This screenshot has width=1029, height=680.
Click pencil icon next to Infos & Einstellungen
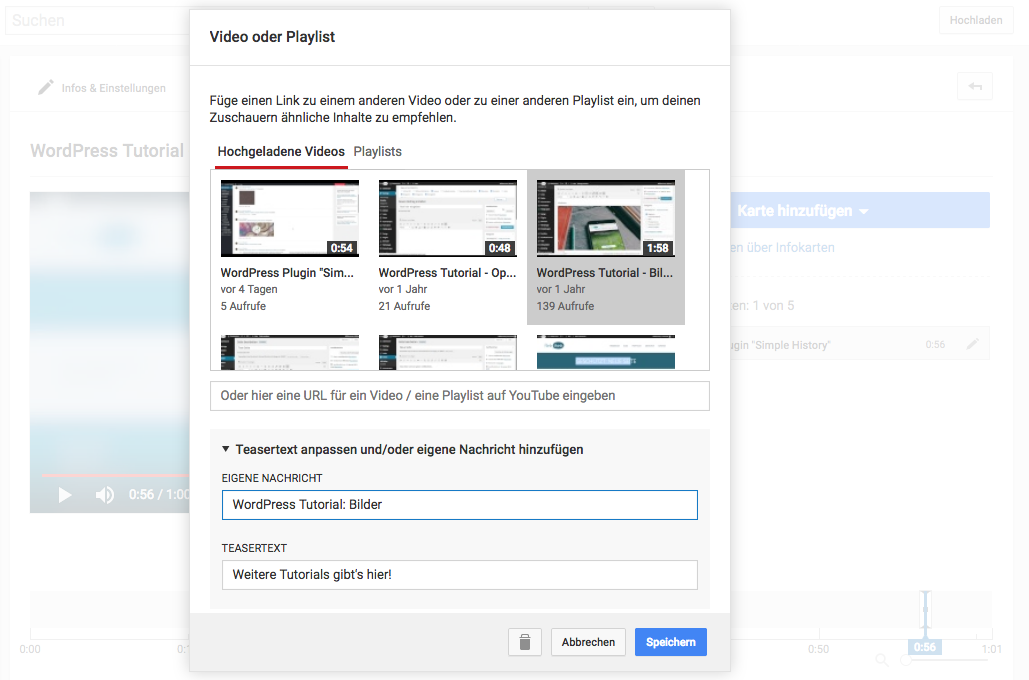pos(45,88)
